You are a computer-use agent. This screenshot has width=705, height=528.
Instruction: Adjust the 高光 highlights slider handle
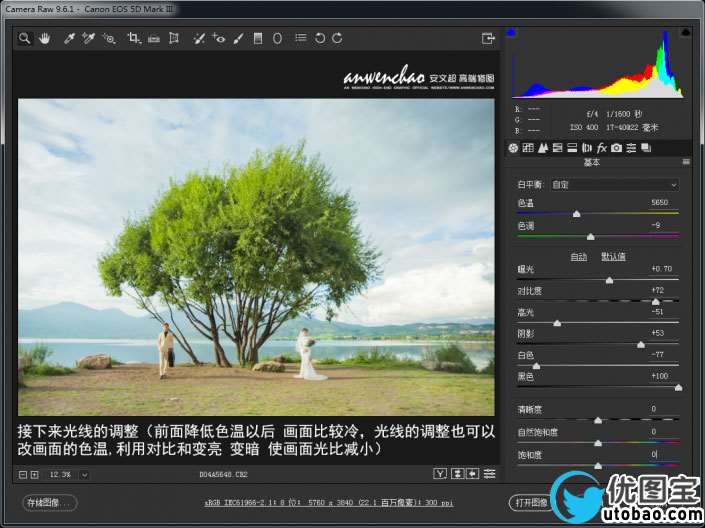coord(557,323)
